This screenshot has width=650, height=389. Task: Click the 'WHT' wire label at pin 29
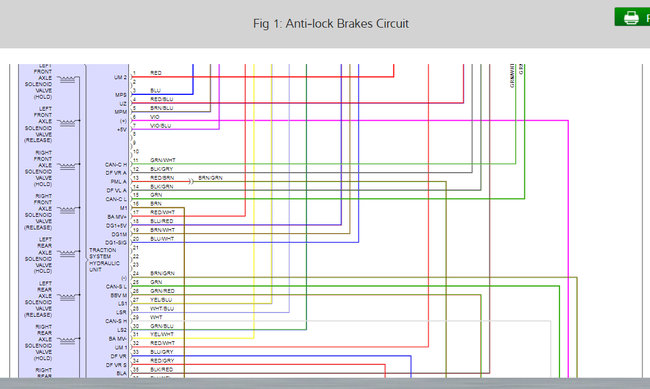pos(156,317)
